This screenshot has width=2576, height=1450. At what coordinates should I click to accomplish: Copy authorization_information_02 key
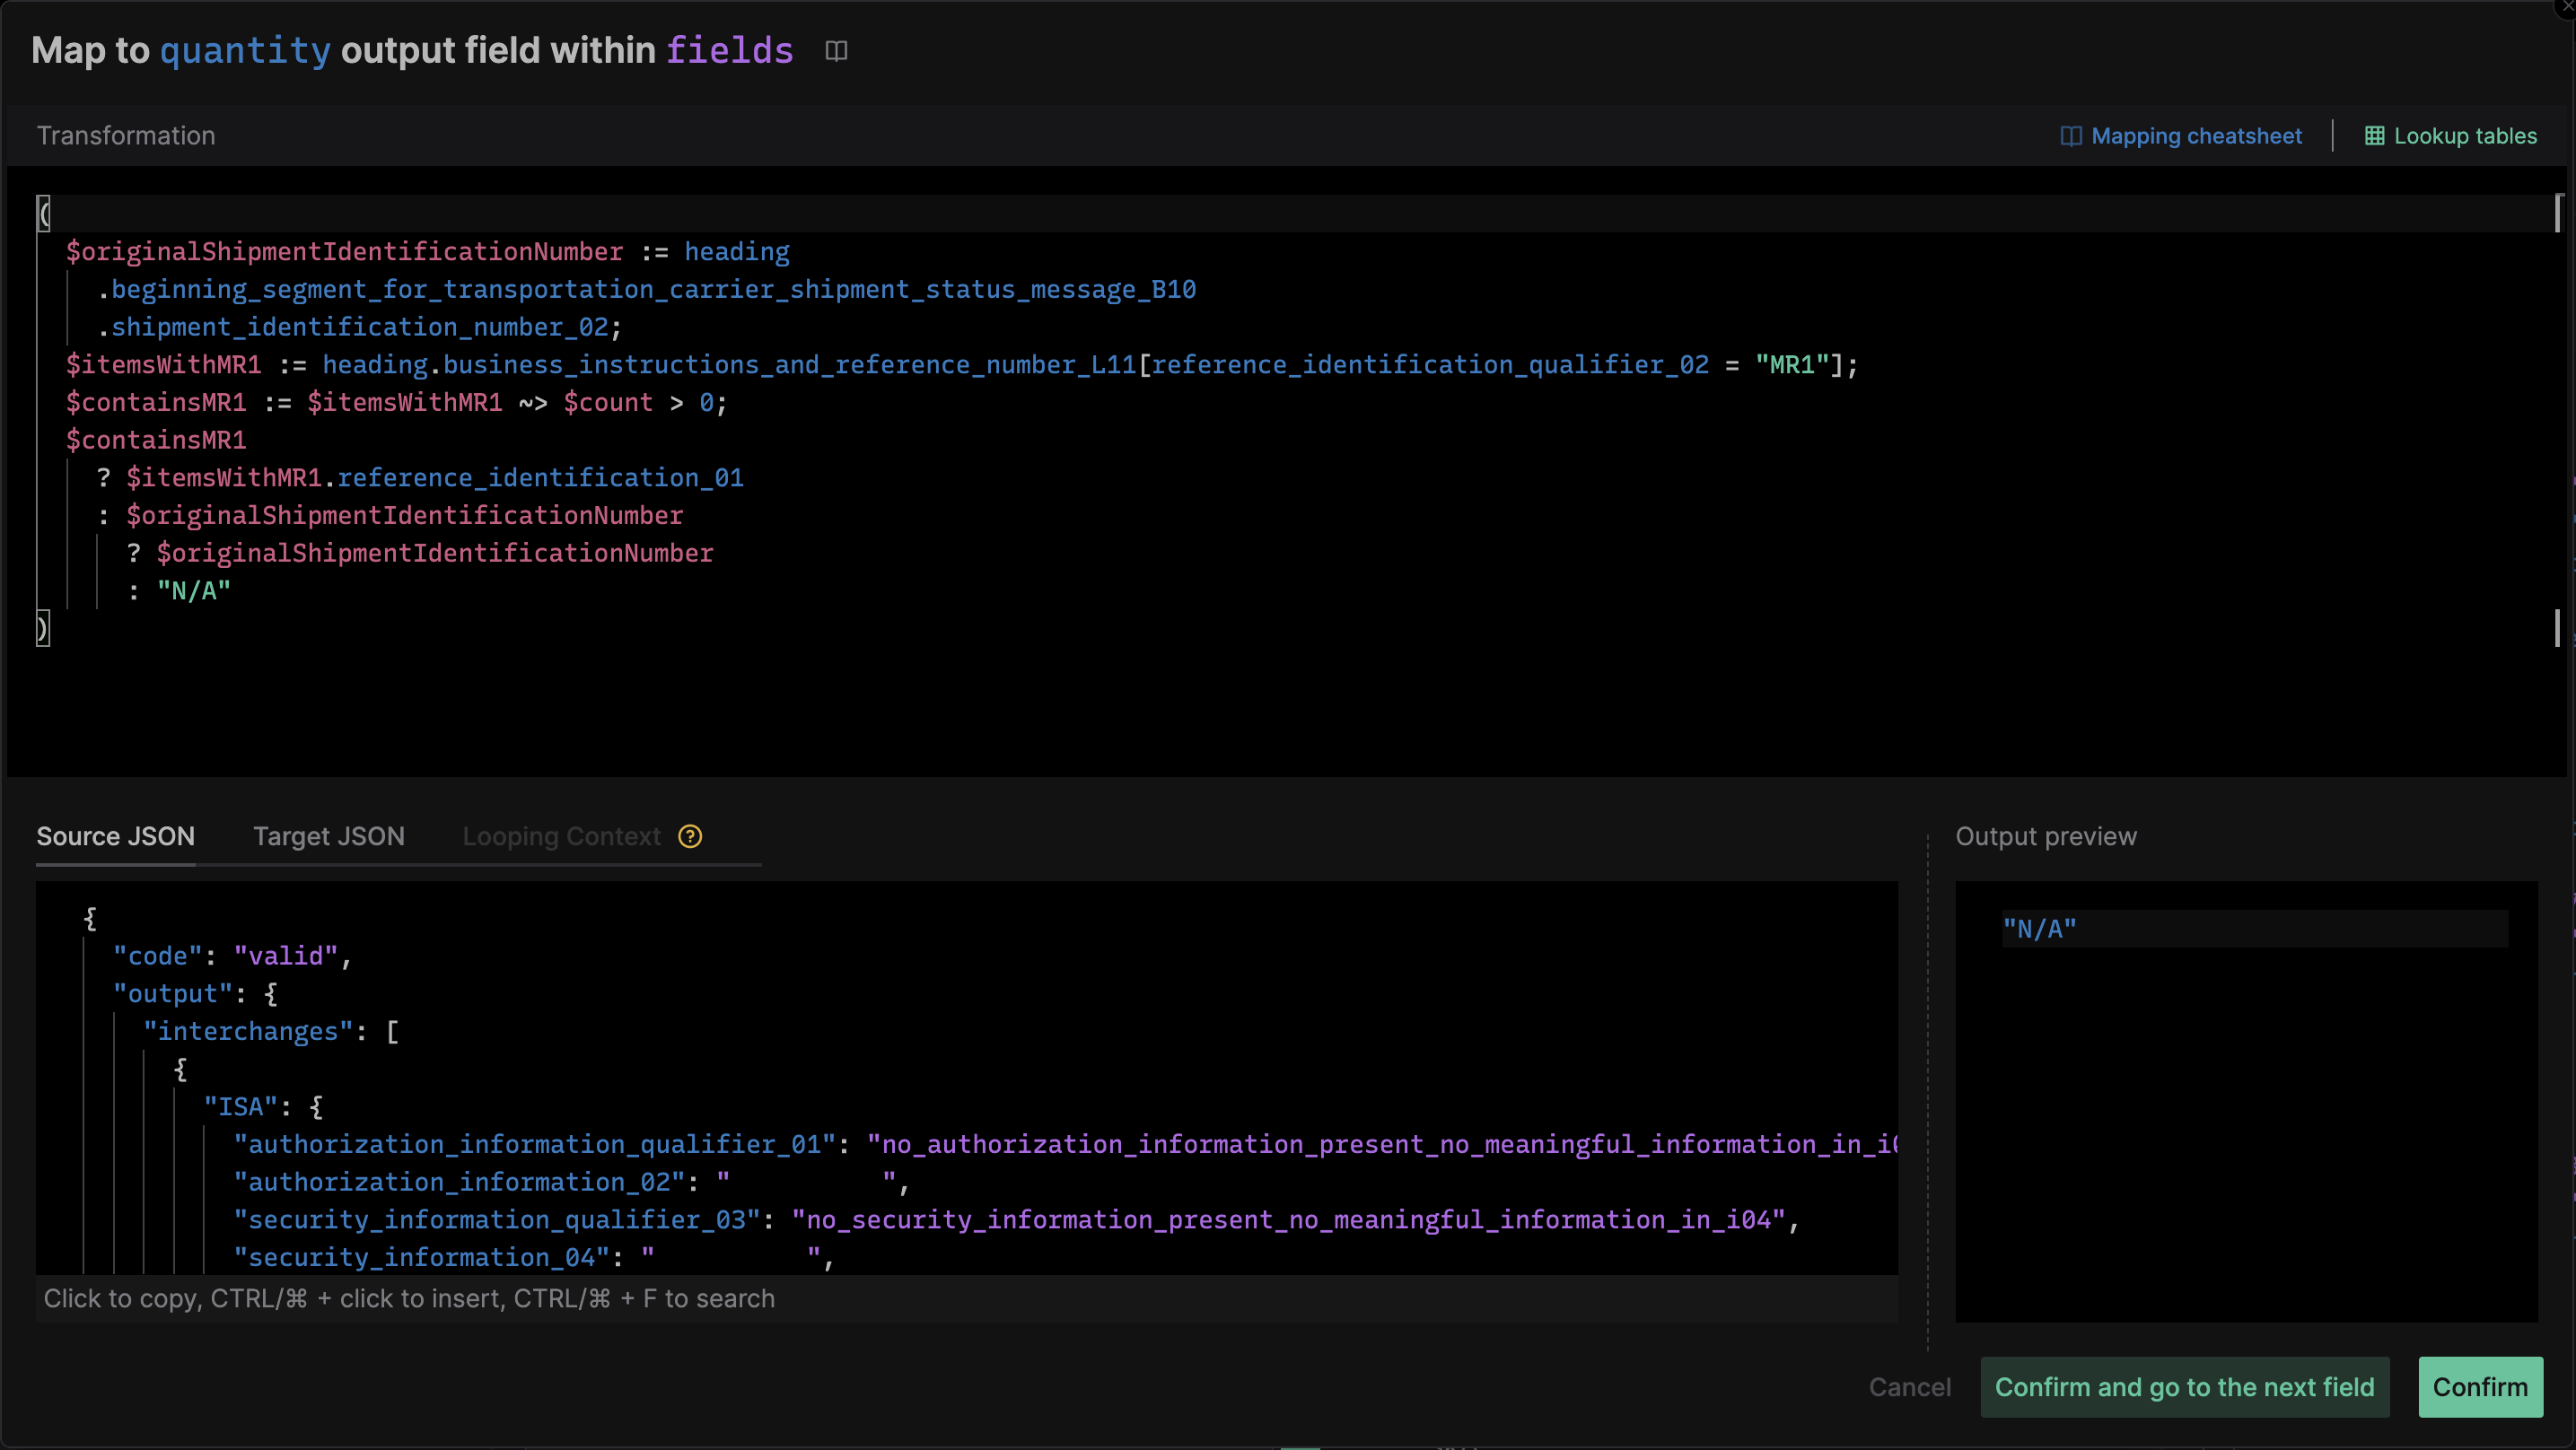point(459,1182)
